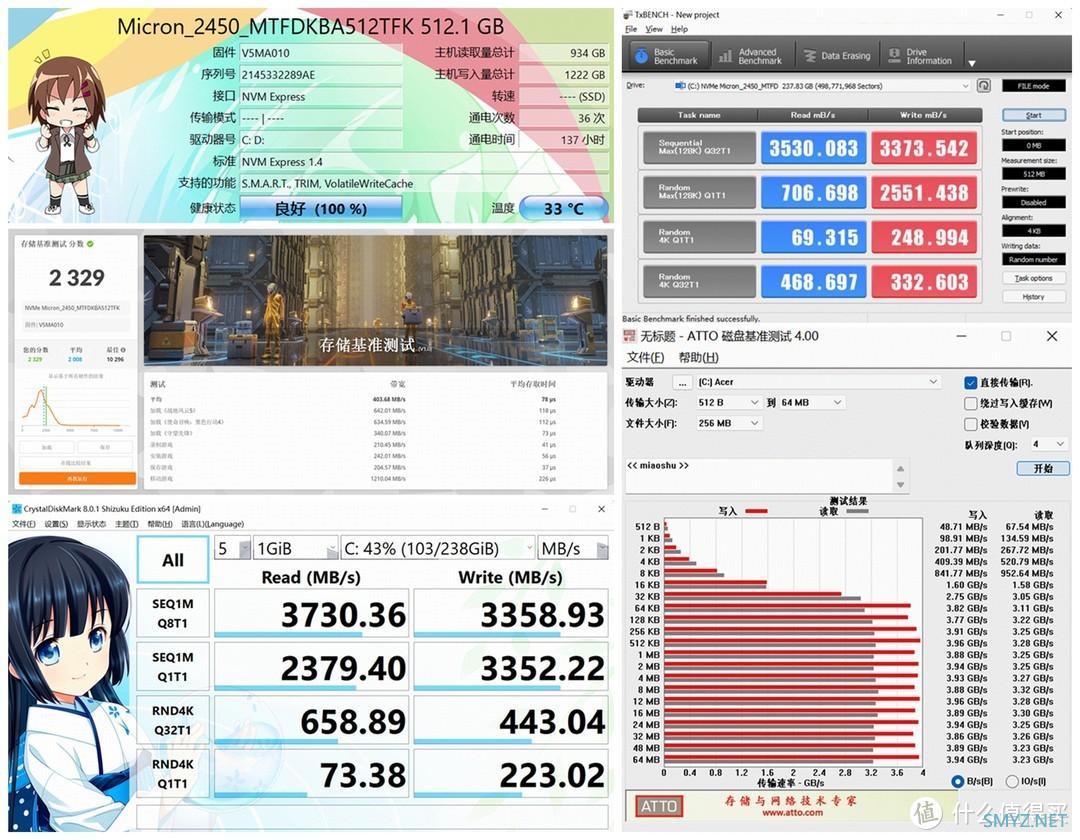Open CrystalDiskMark 主题(T) menu
Viewport: 1080px width, 840px height.
pos(125,524)
